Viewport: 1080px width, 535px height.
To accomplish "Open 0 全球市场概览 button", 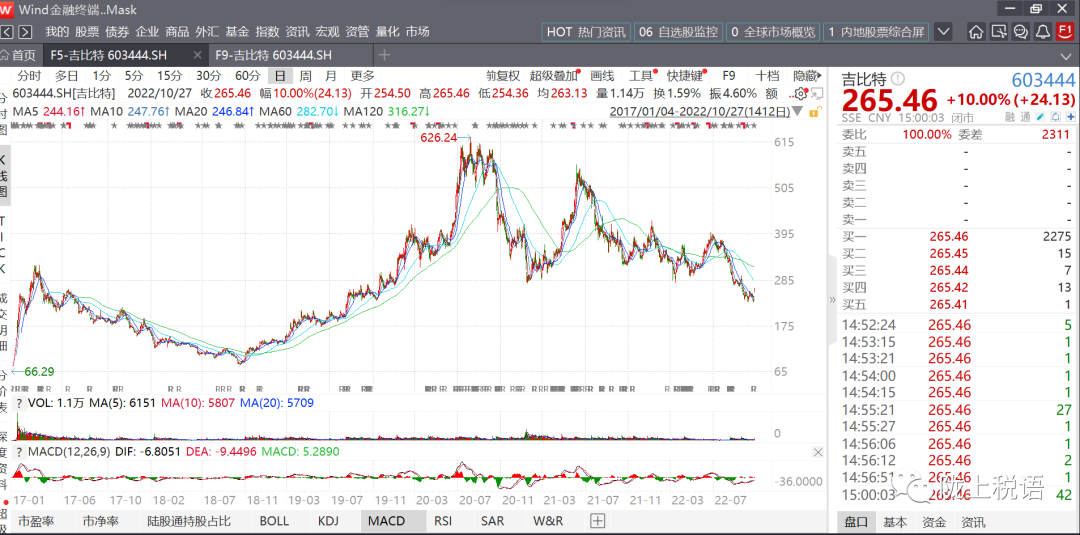I will click(772, 32).
